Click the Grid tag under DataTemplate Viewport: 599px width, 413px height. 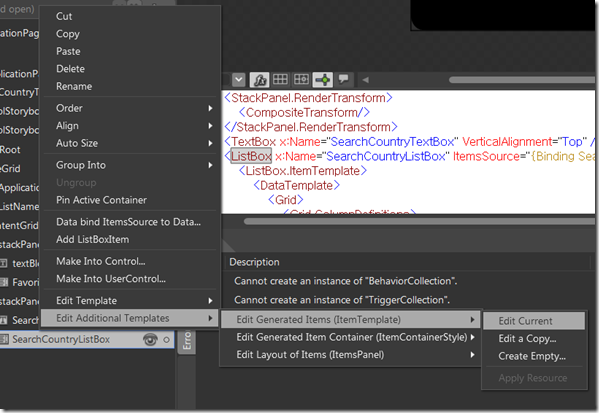(x=286, y=200)
